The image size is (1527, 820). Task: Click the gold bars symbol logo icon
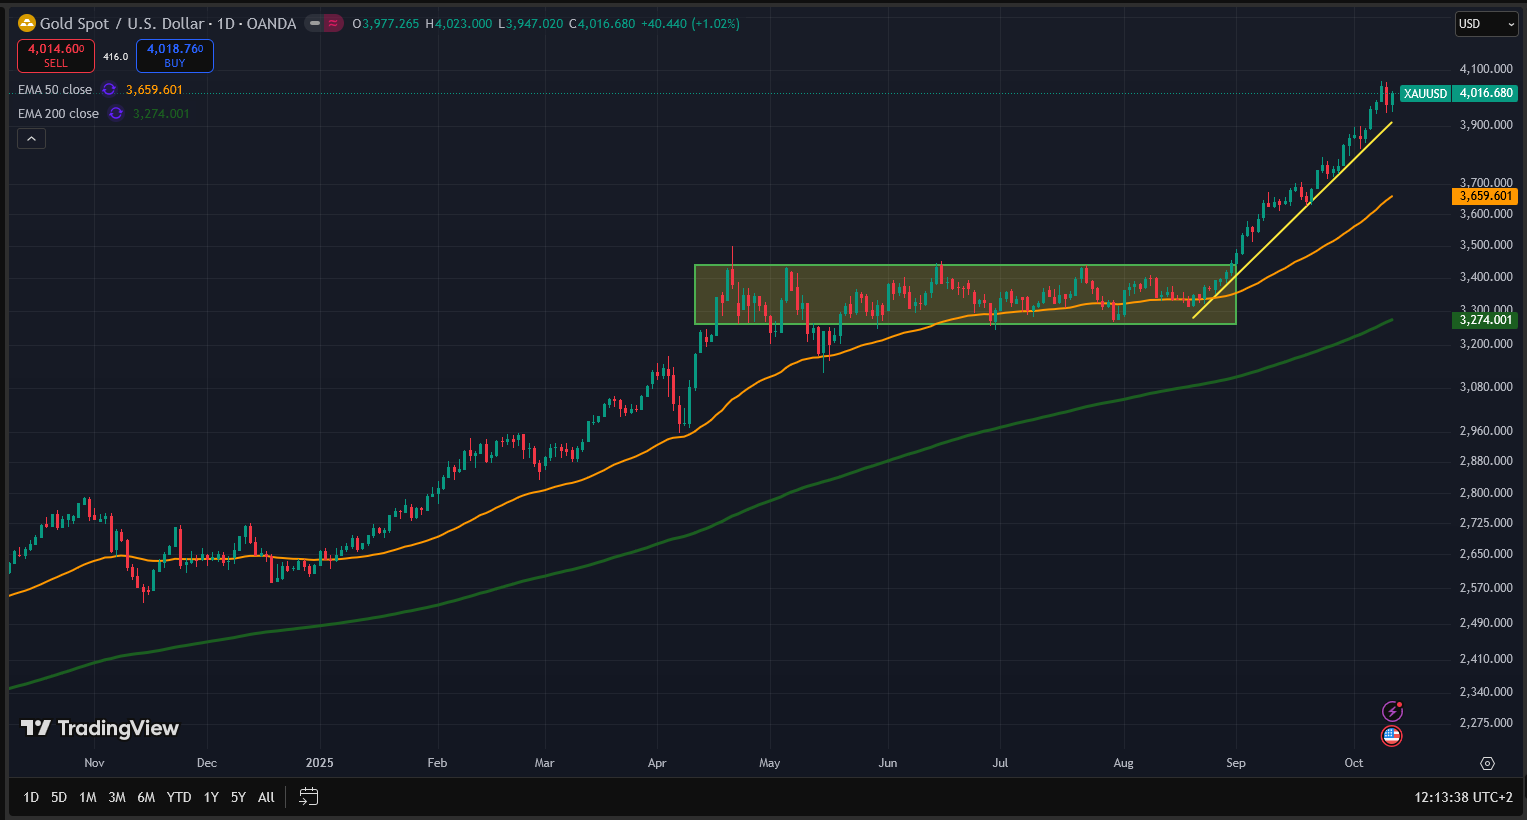pyautogui.click(x=27, y=23)
